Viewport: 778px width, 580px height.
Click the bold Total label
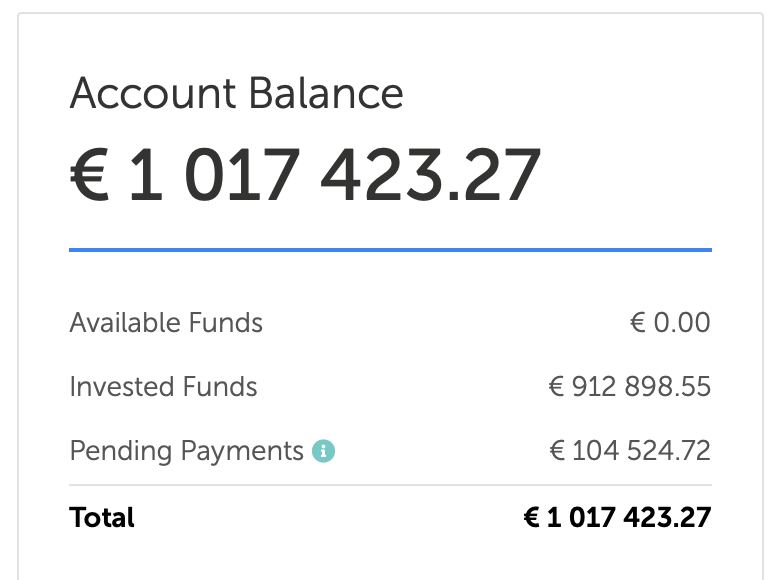click(102, 517)
